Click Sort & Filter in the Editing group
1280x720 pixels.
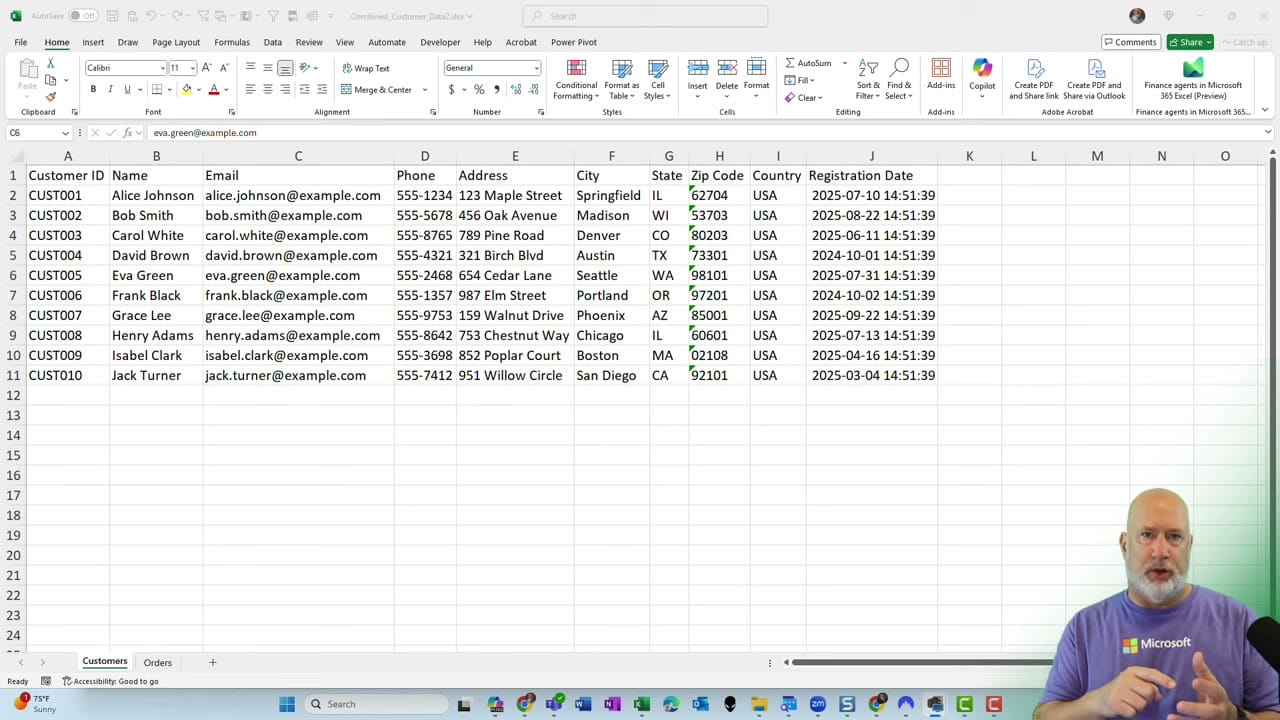pos(867,80)
